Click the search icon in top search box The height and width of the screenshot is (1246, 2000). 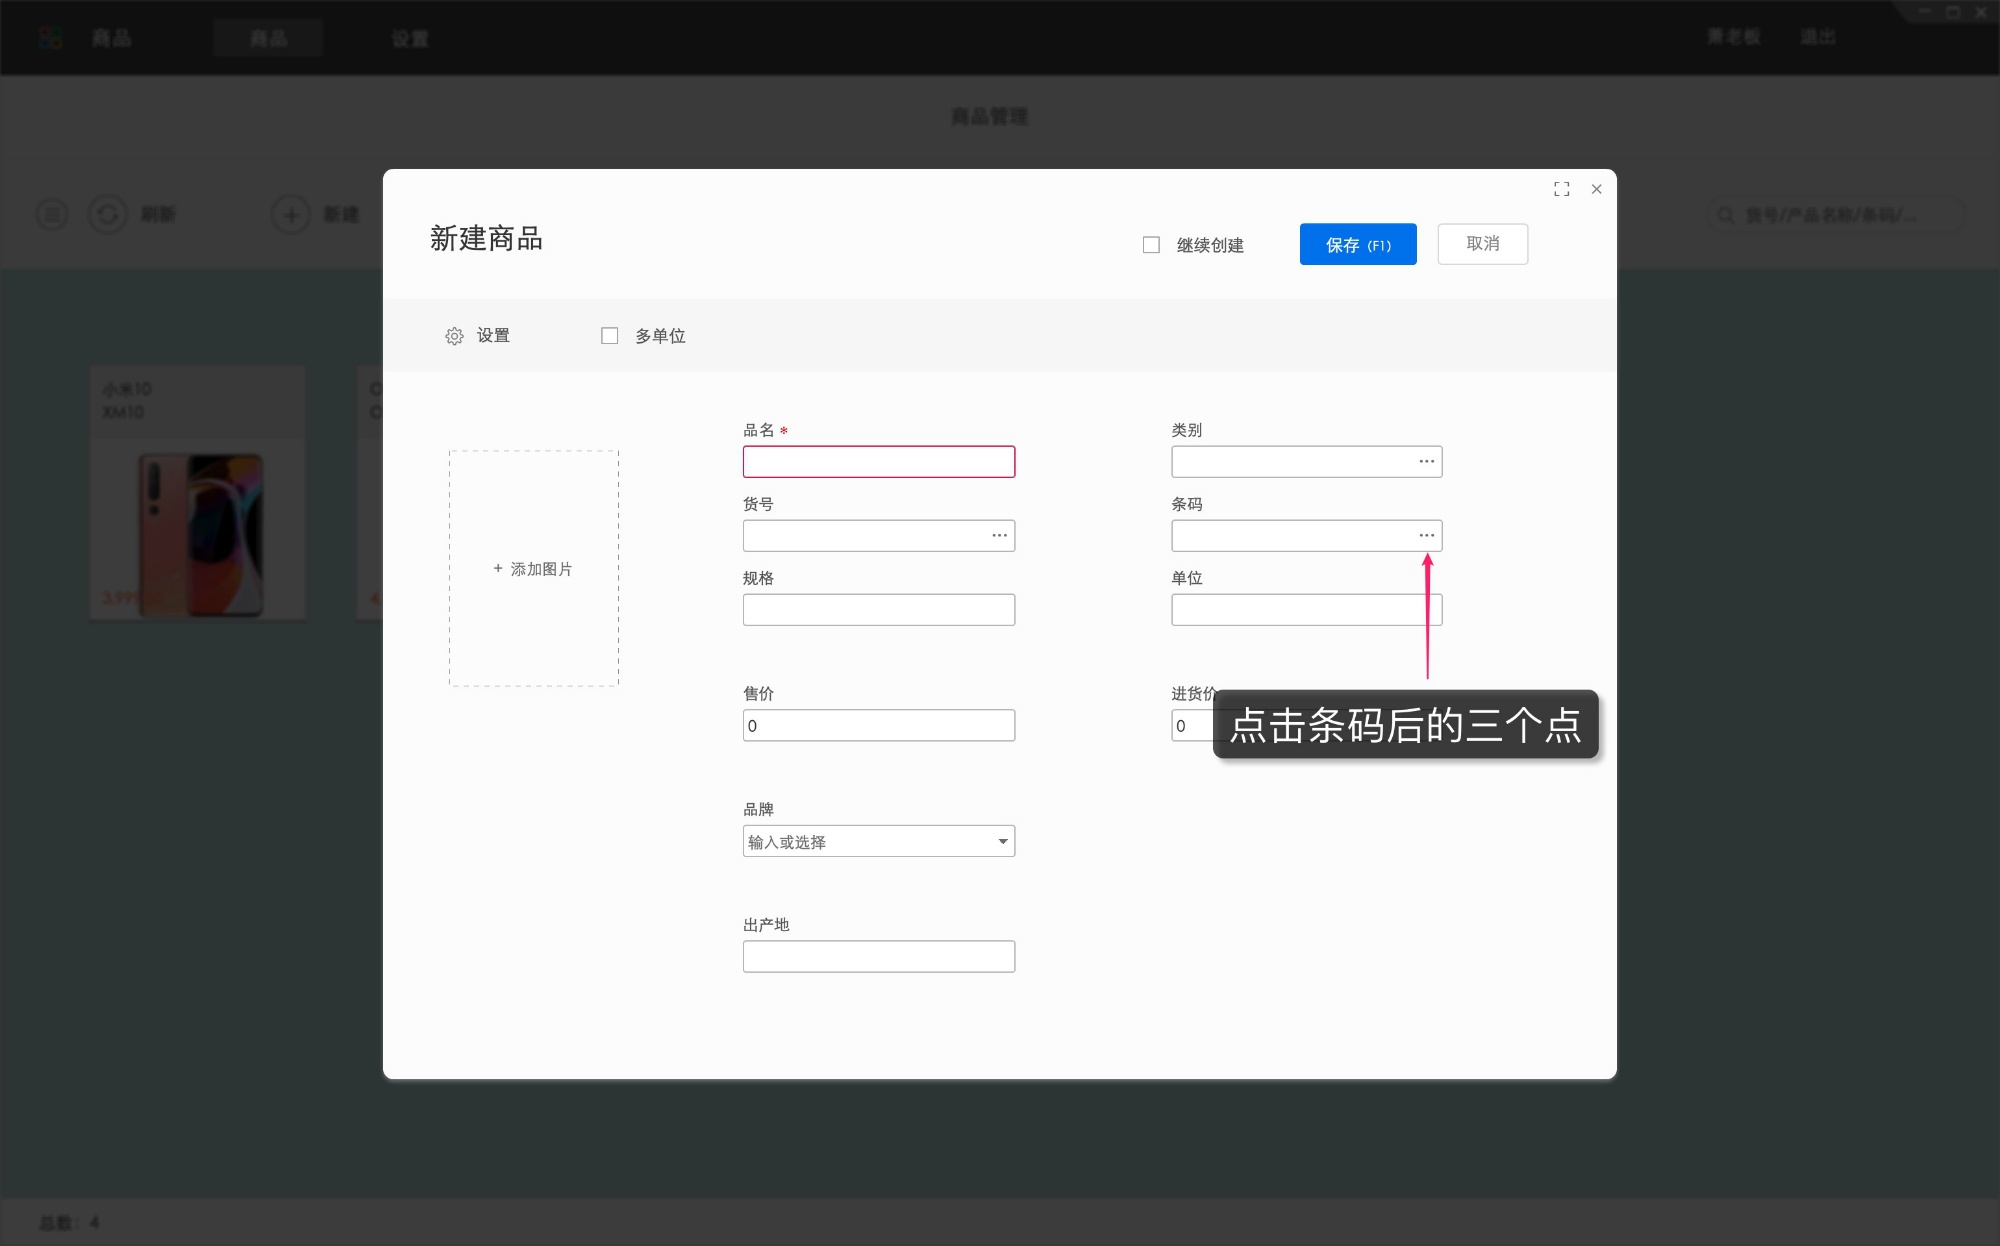(1725, 215)
